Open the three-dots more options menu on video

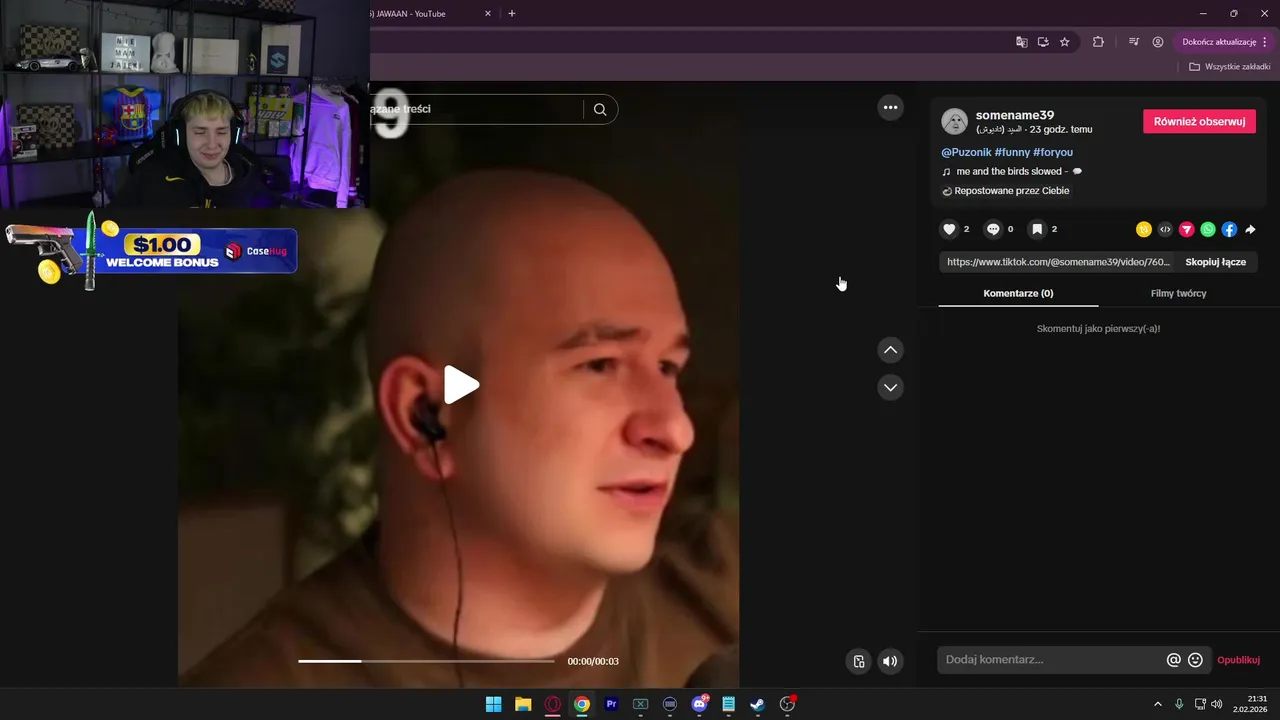pos(890,107)
